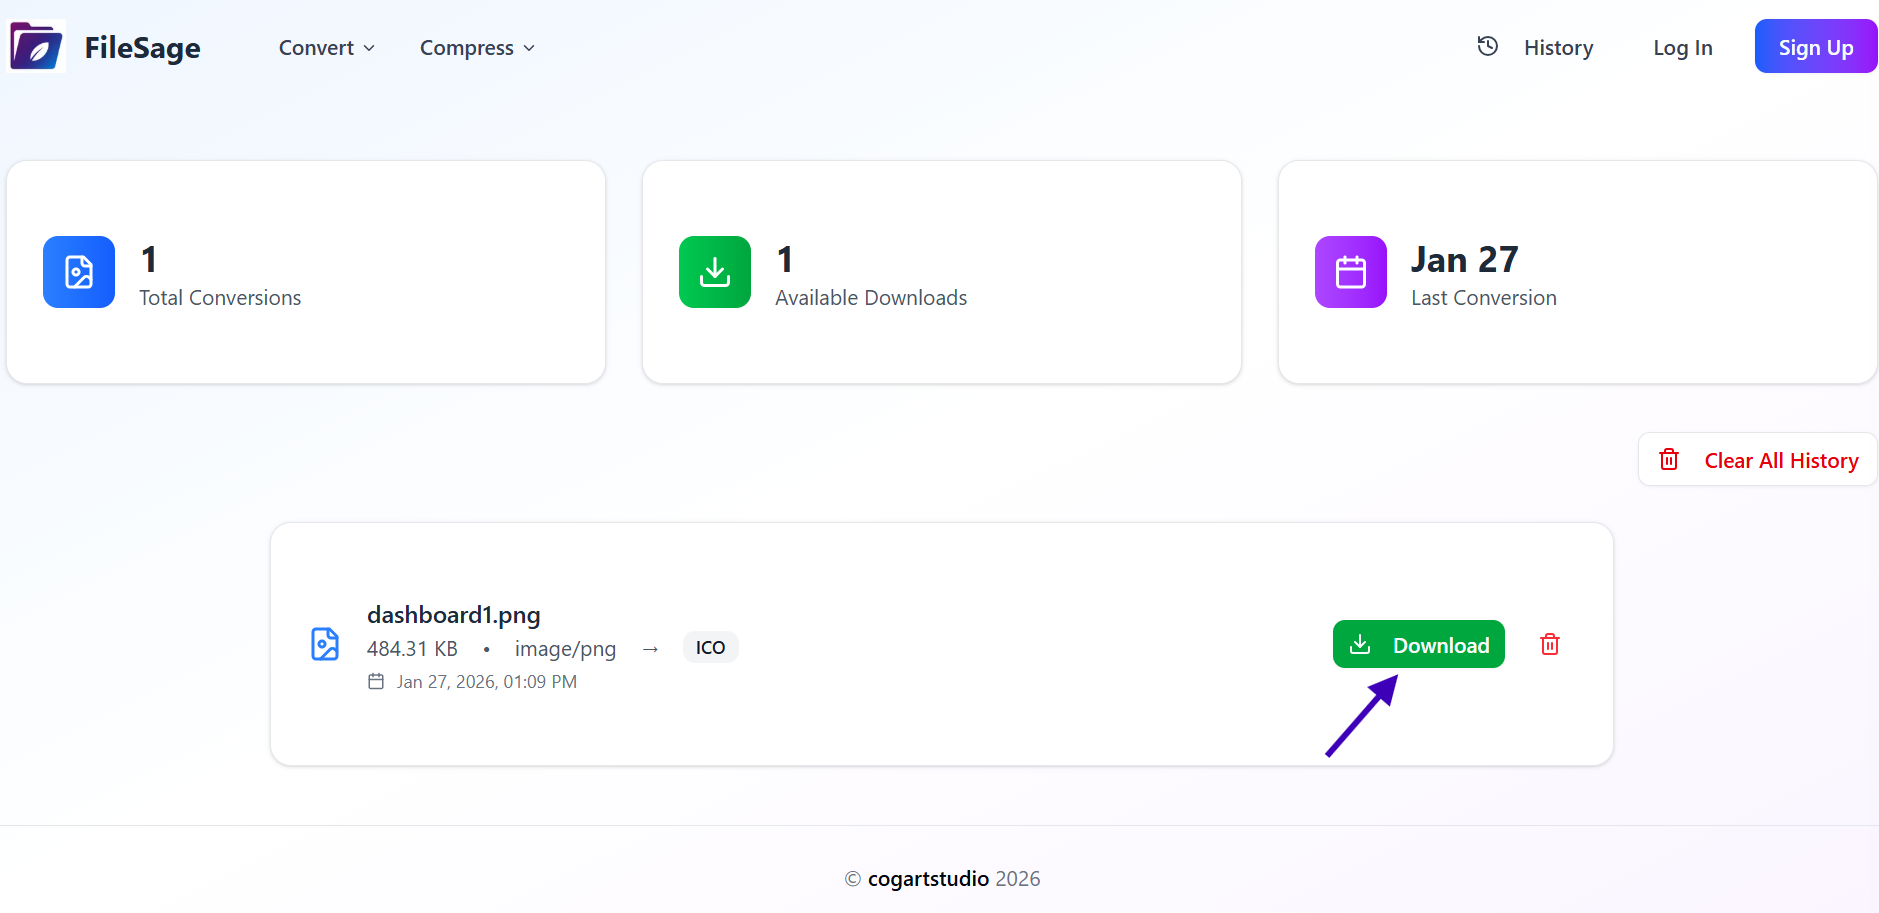This screenshot has height=913, width=1879.
Task: Select the dashboard1.png file name
Action: pos(453,615)
